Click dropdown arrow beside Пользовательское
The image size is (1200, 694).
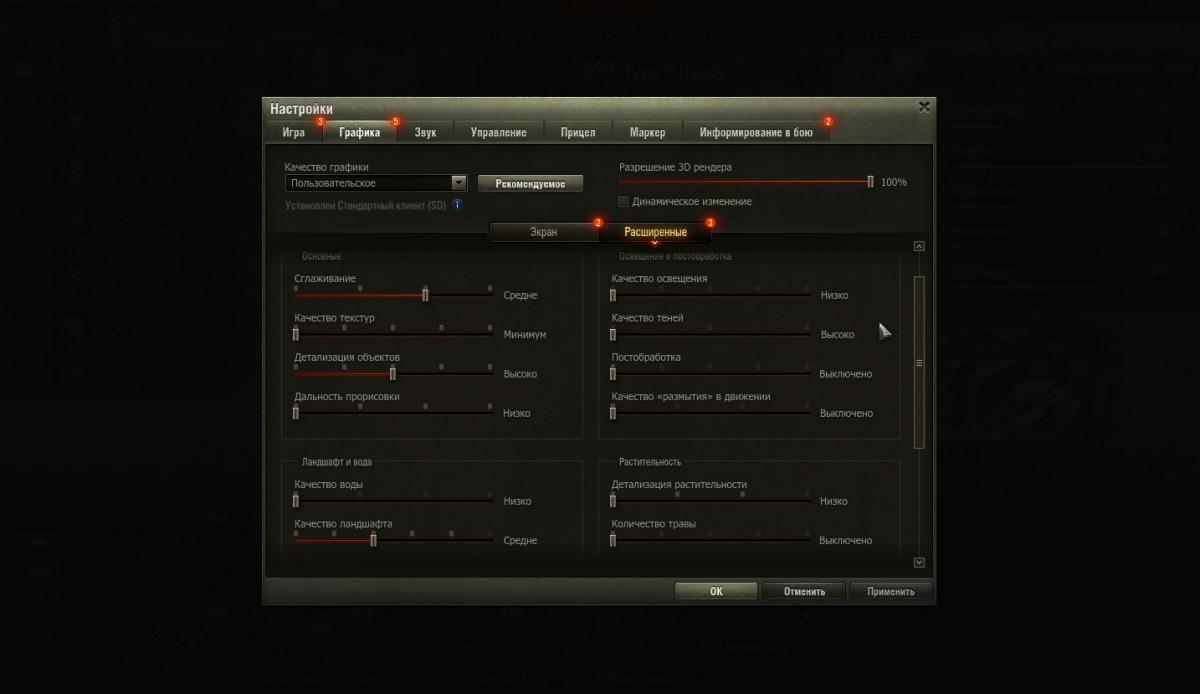point(459,183)
